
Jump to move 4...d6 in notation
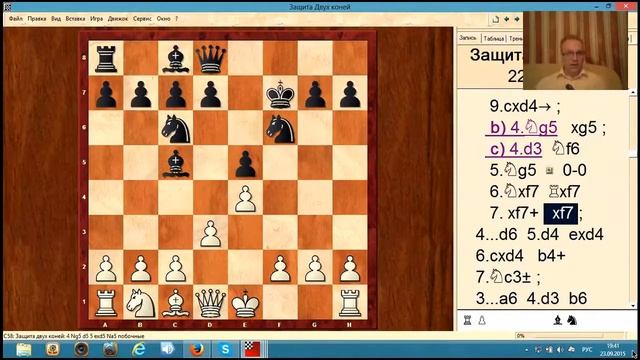pos(496,235)
